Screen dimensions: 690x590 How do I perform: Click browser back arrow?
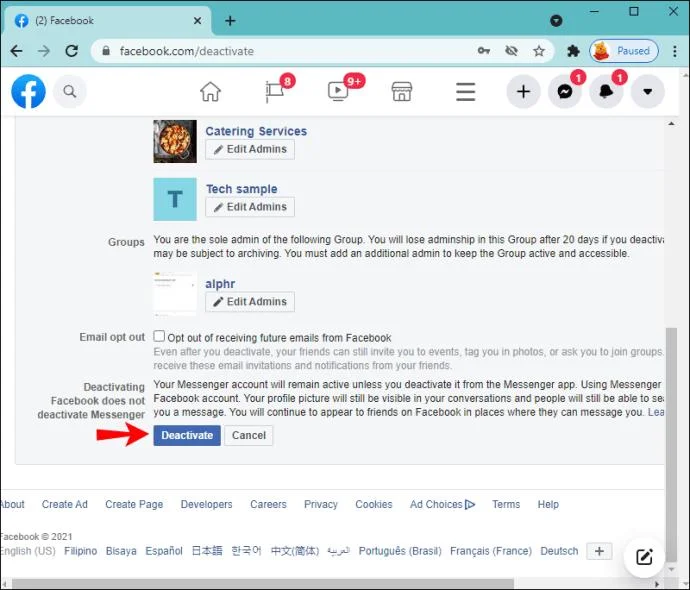[x=17, y=51]
